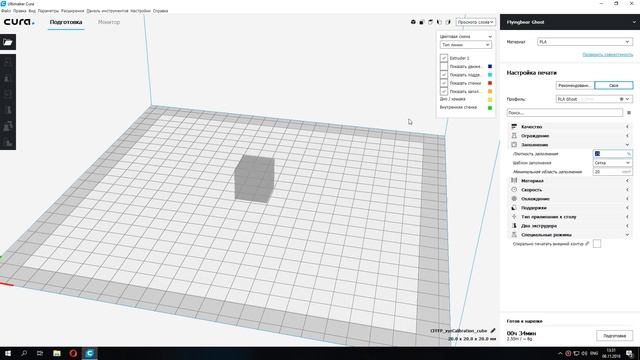Click the green inner wall color swatch
The image size is (640, 360).
[x=490, y=108]
